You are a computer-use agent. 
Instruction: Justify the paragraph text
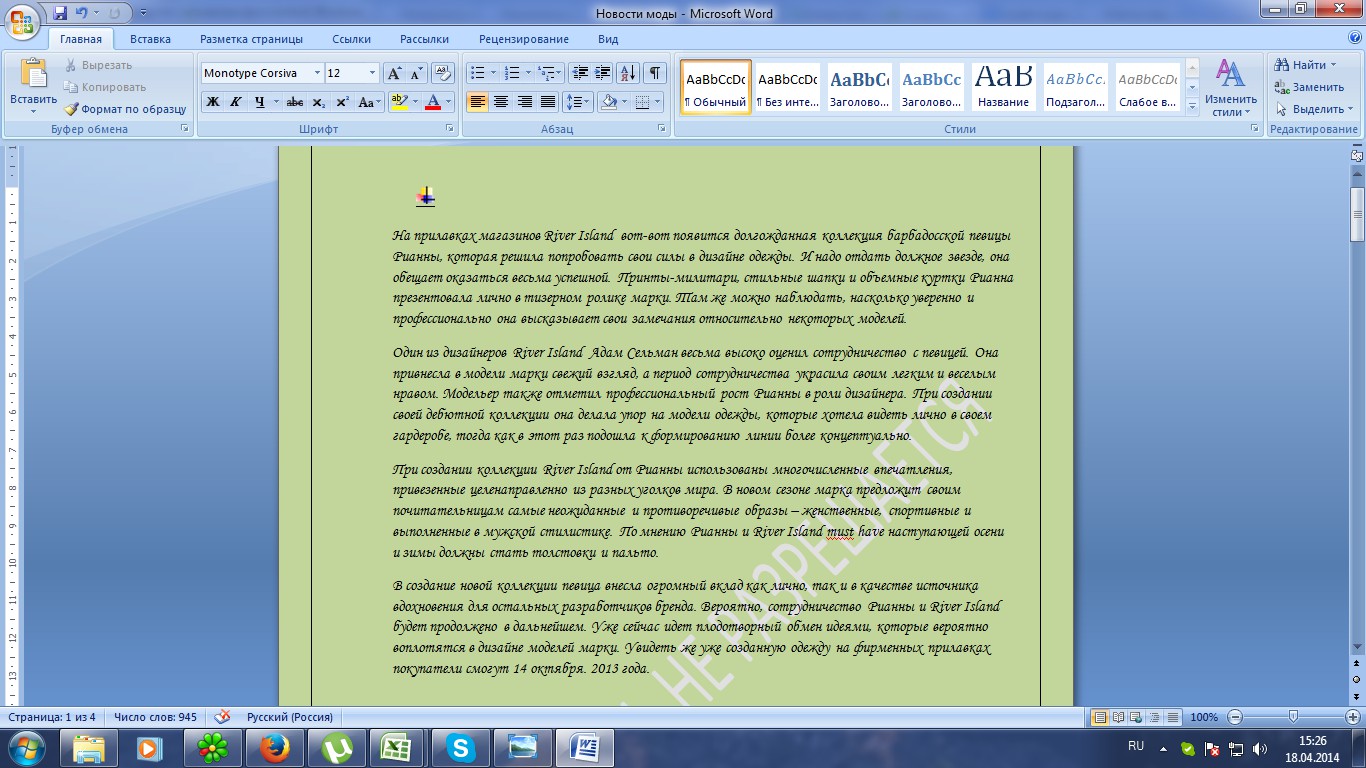[548, 102]
